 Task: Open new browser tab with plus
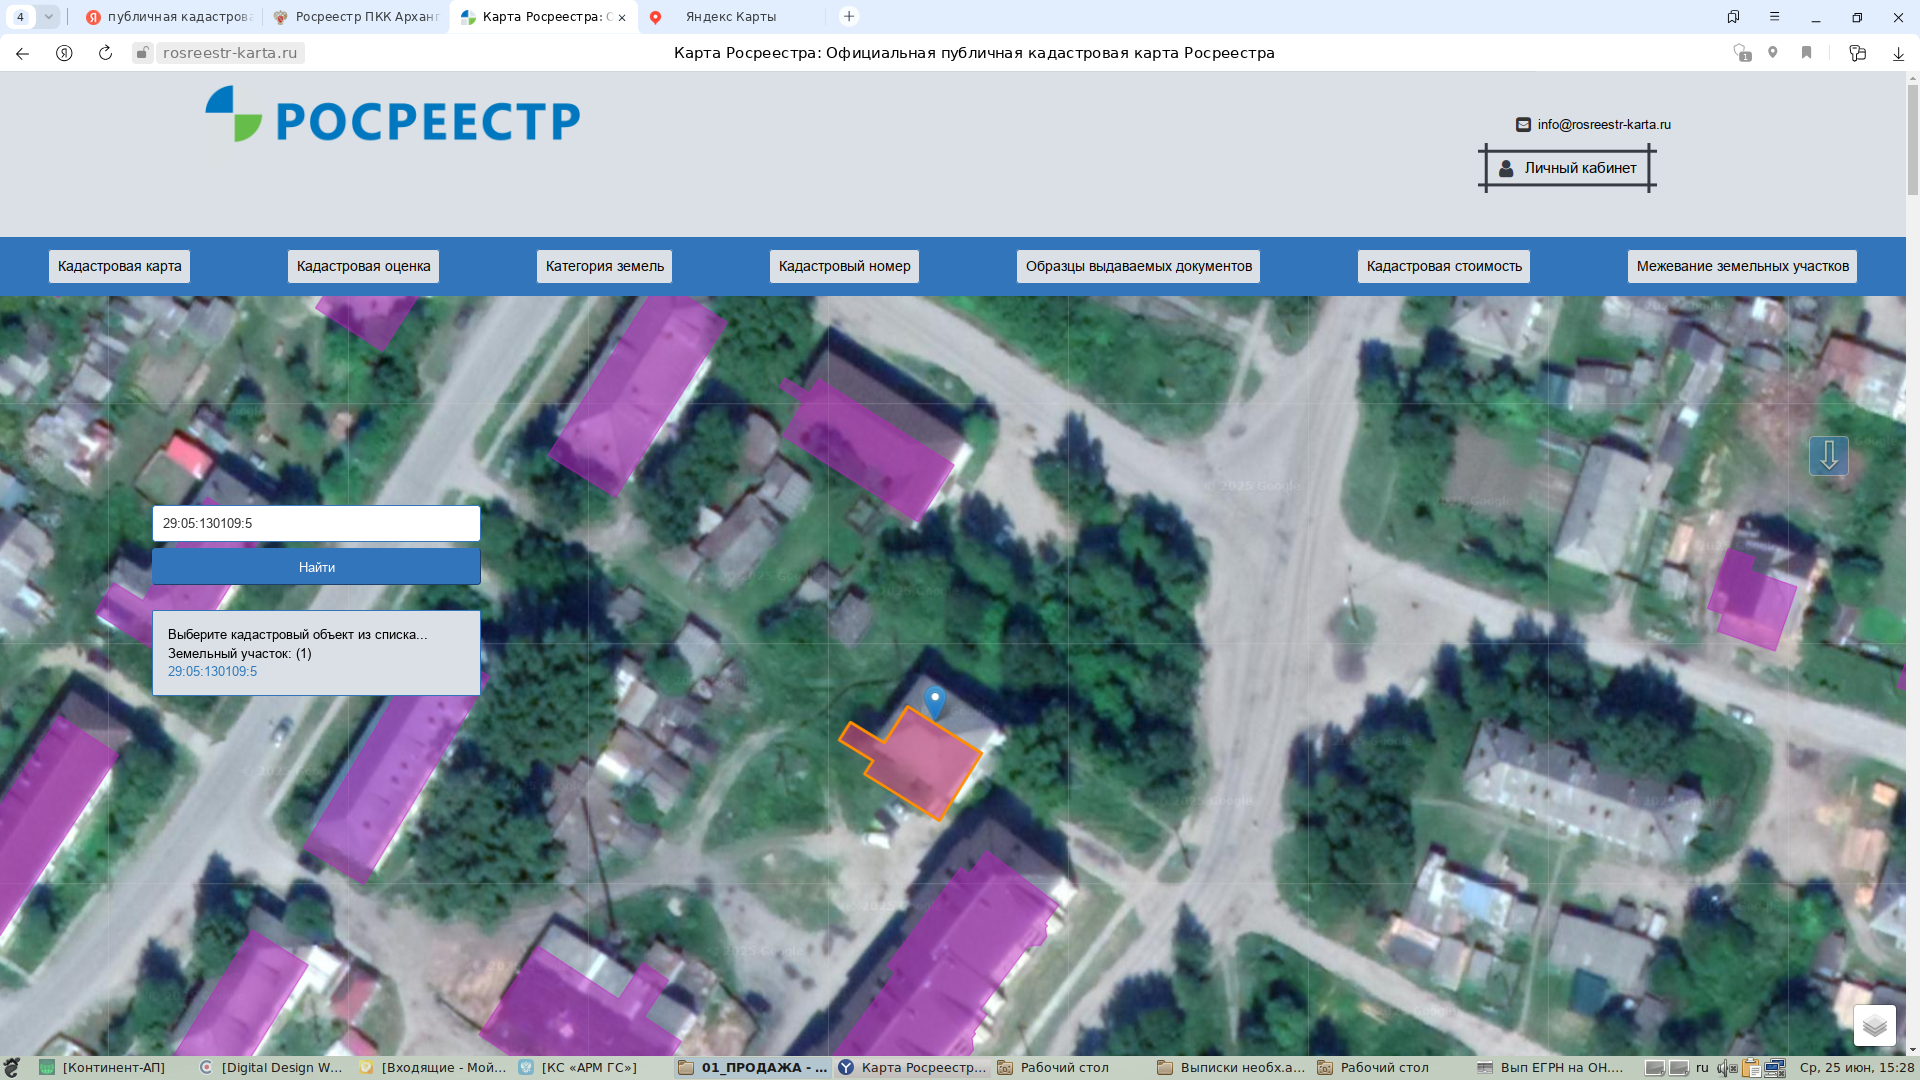(x=849, y=16)
